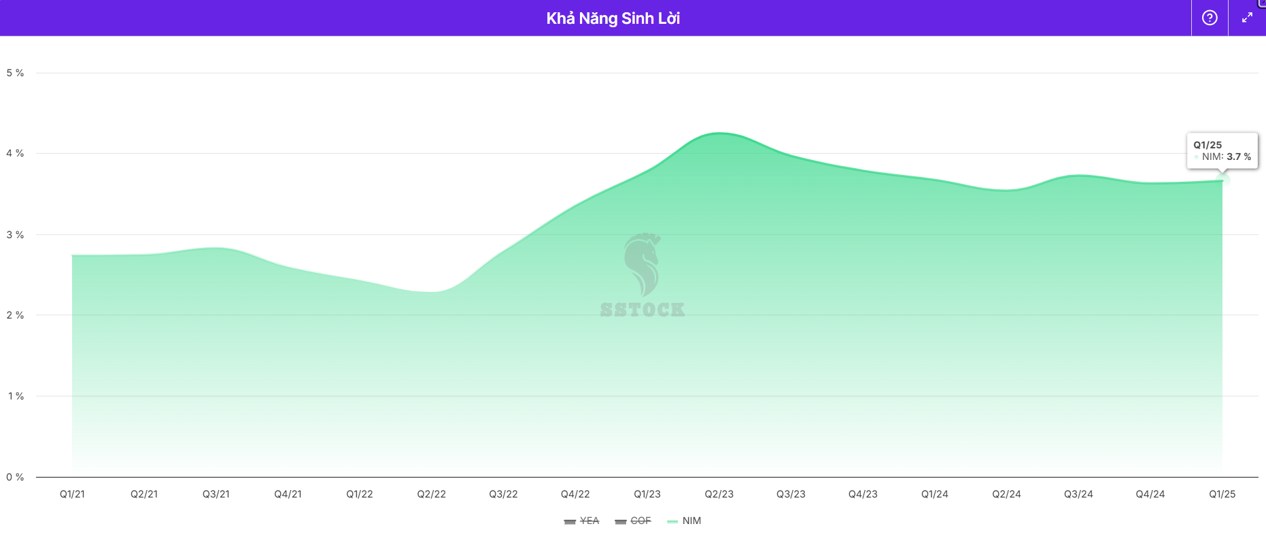1266x539 pixels.
Task: Select the Q1/25 x-axis label
Action: 1222,494
